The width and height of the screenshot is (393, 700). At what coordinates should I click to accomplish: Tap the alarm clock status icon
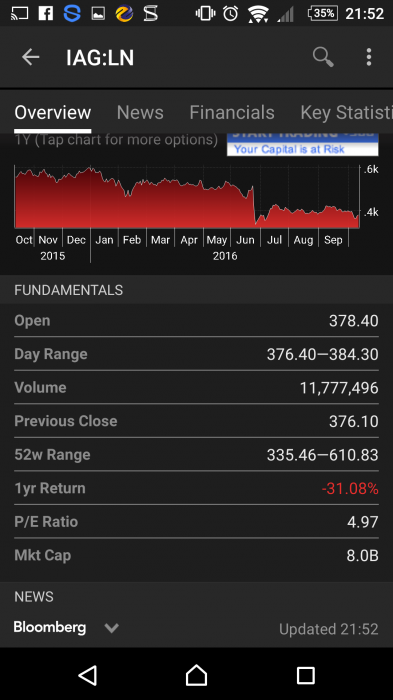230,14
